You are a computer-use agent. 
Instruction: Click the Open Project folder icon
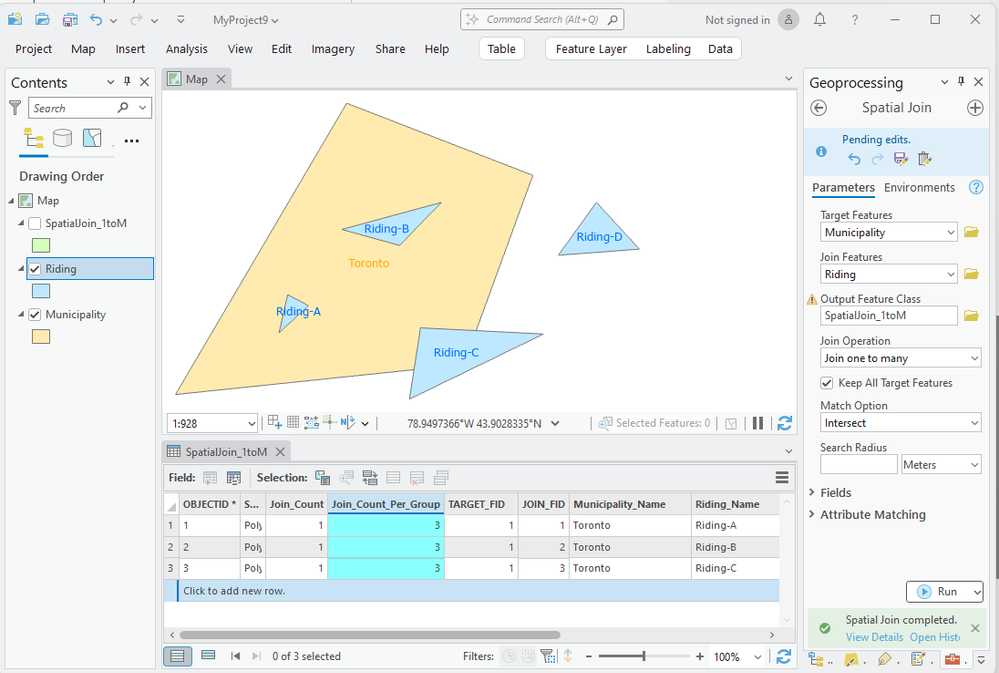[42, 19]
